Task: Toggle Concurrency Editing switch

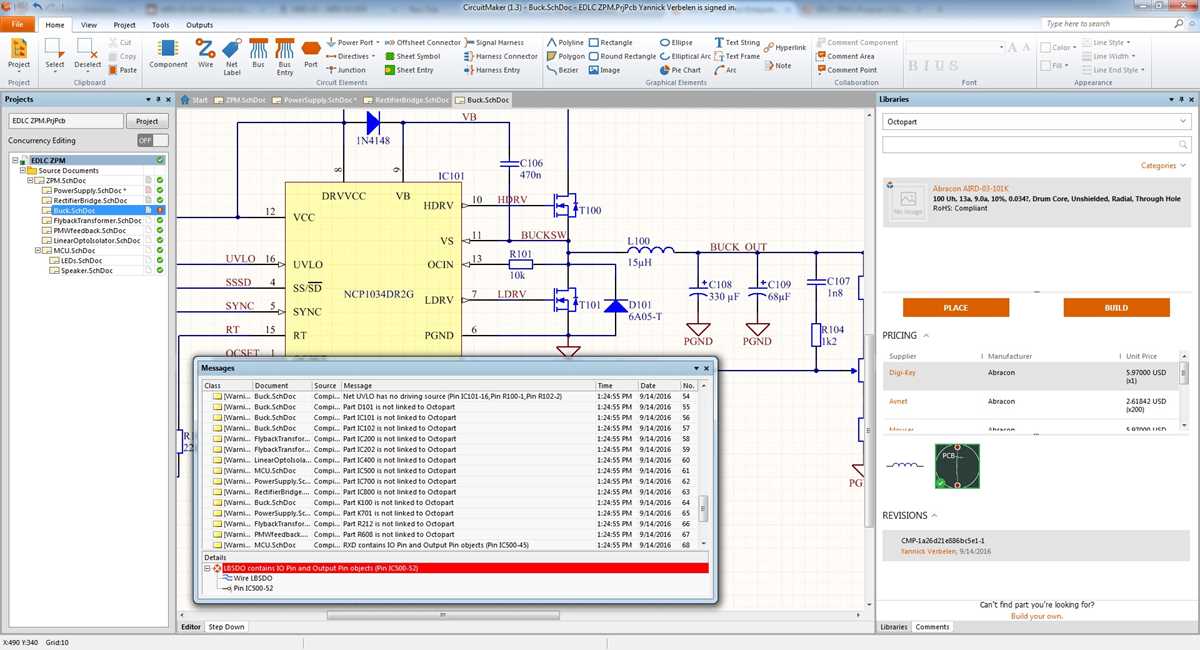Action: 152,141
